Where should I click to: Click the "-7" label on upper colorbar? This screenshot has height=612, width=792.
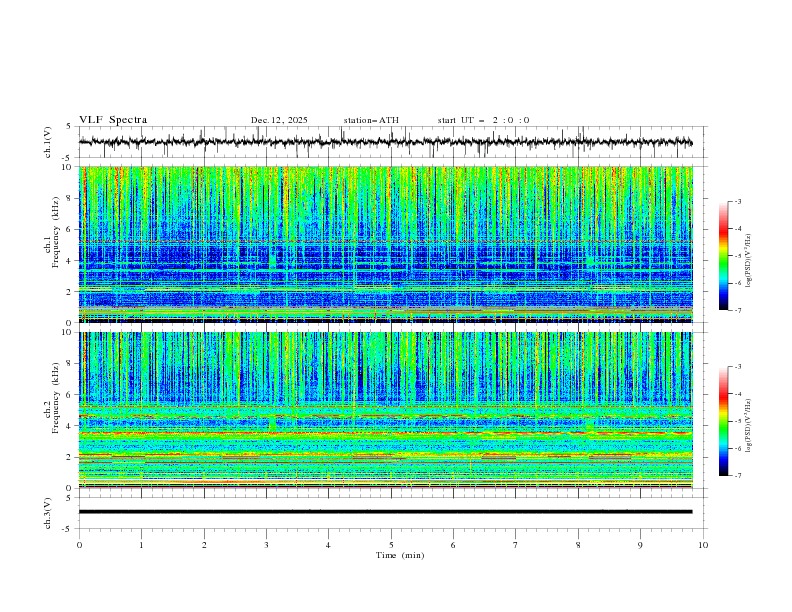[x=738, y=310]
